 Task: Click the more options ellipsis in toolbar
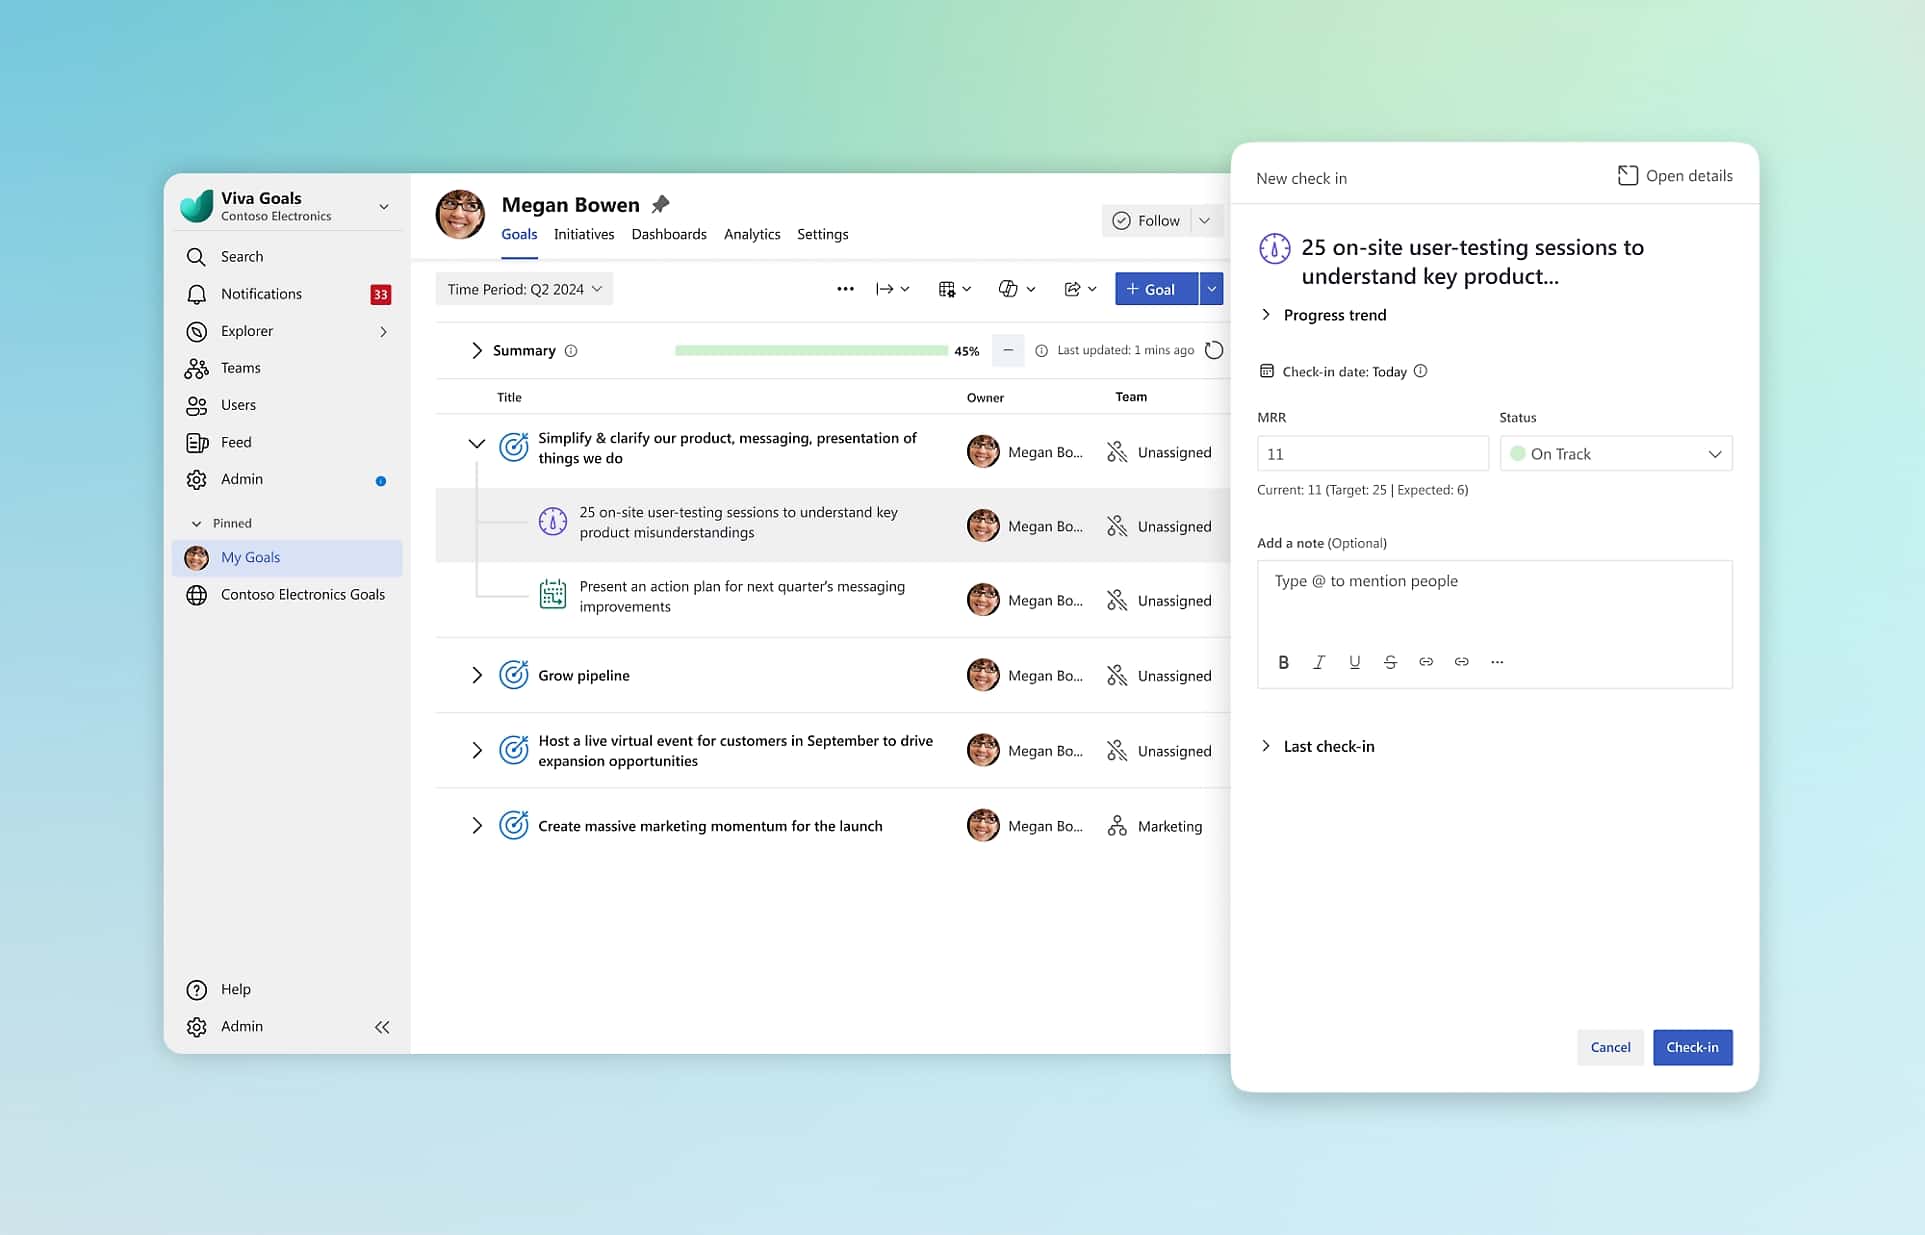pos(845,289)
